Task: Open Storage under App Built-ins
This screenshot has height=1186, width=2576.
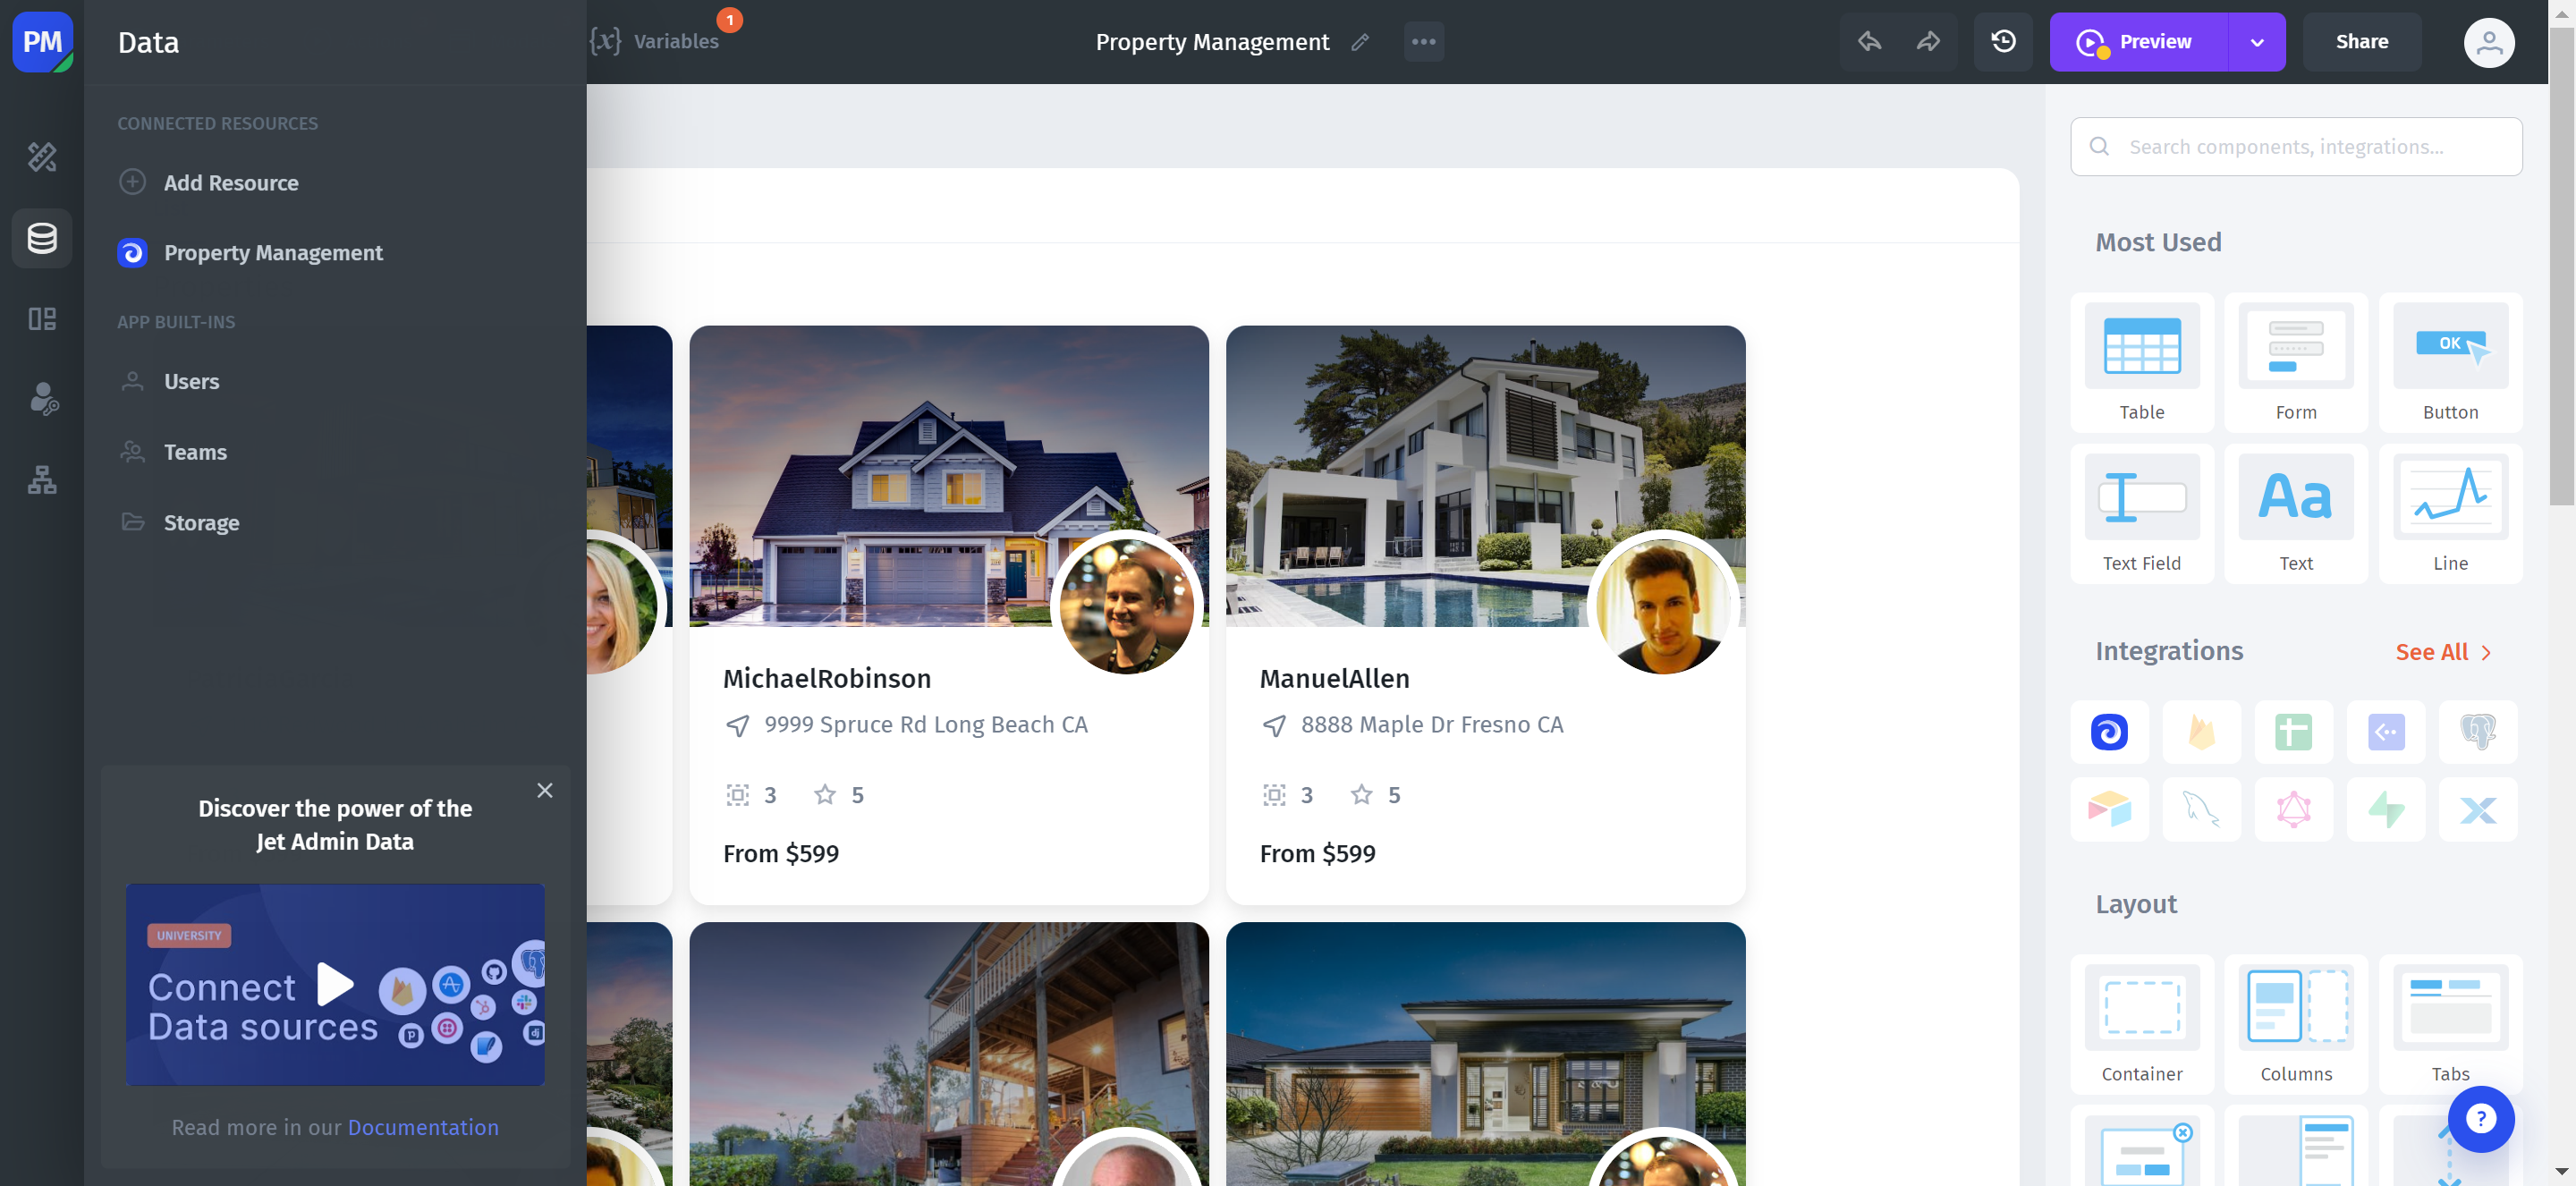Action: [201, 522]
